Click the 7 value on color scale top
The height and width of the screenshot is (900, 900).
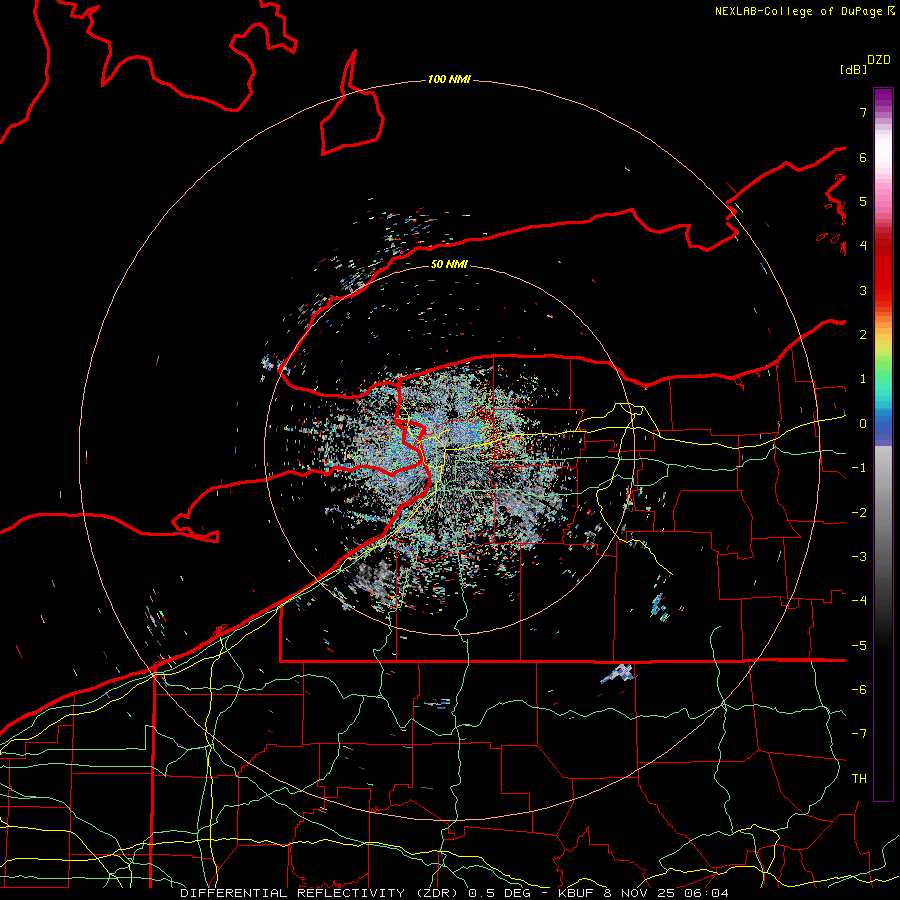[x=863, y=112]
